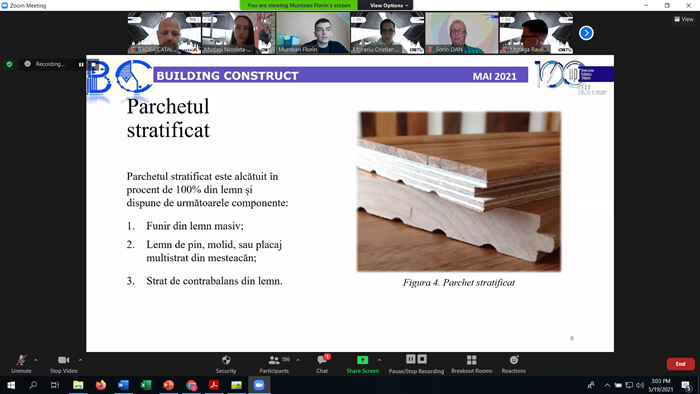700x394 pixels.
Task: Toggle Unmute microphone
Action: click(21, 364)
